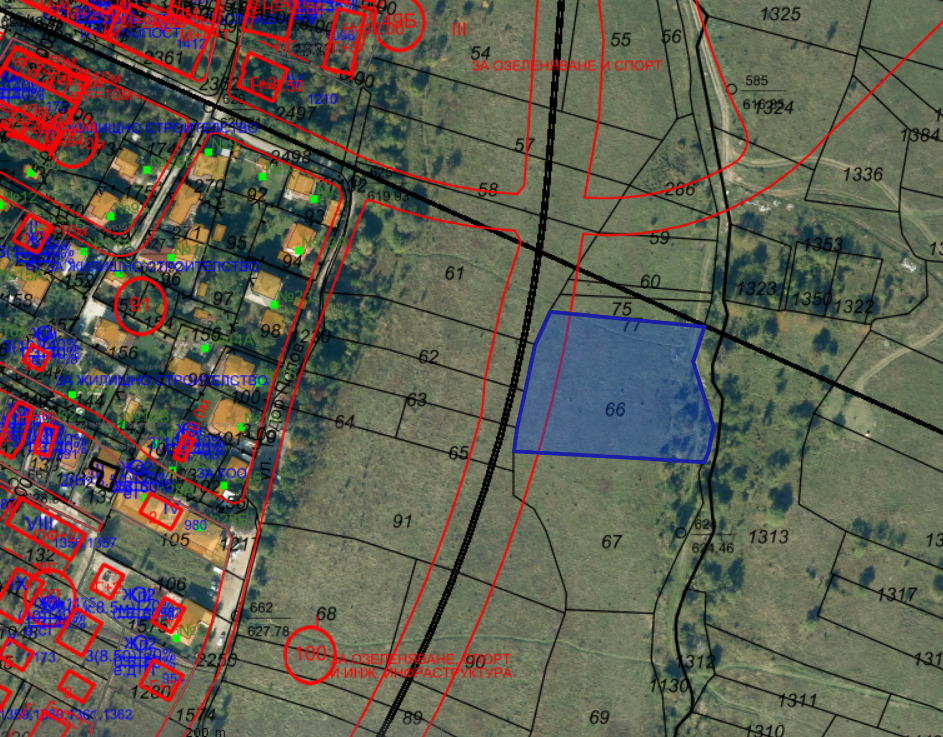Click the small survey point circle 624
This screenshot has height=737, width=943.
pos(681,533)
